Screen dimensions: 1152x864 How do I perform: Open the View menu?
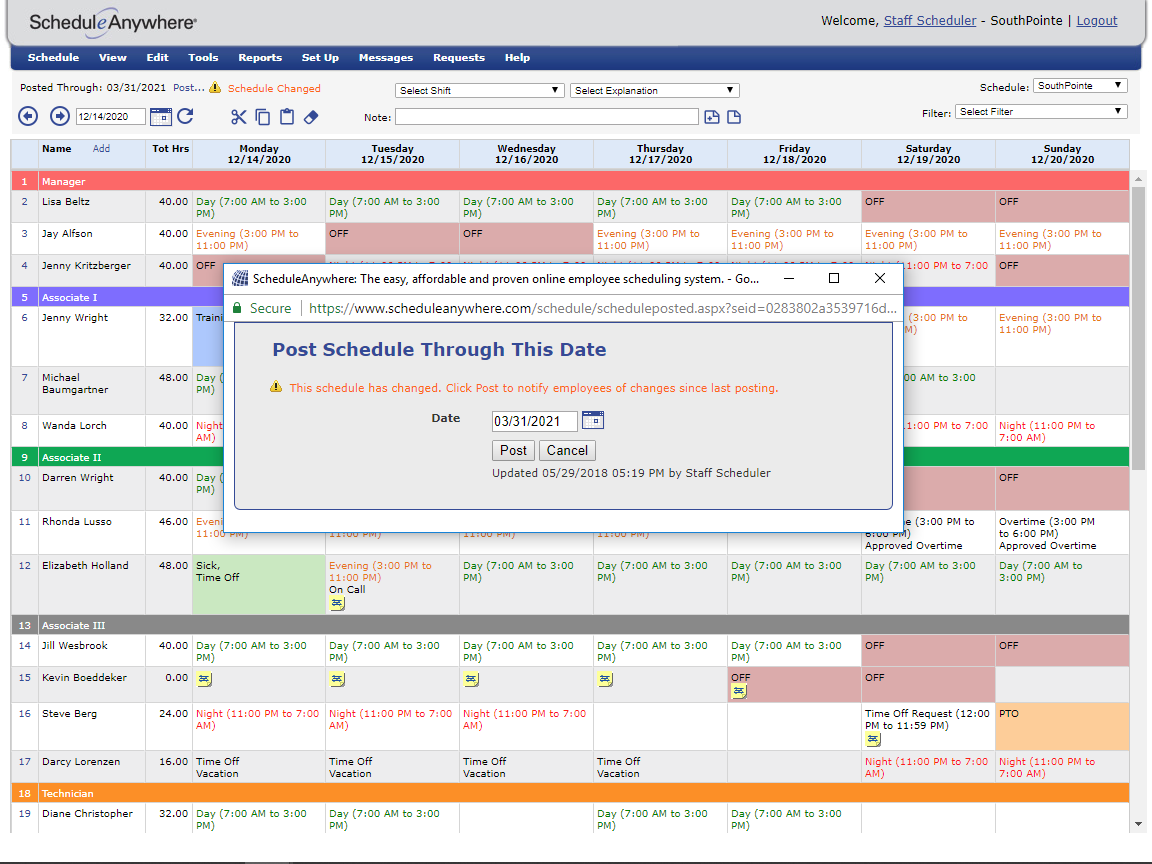point(112,57)
